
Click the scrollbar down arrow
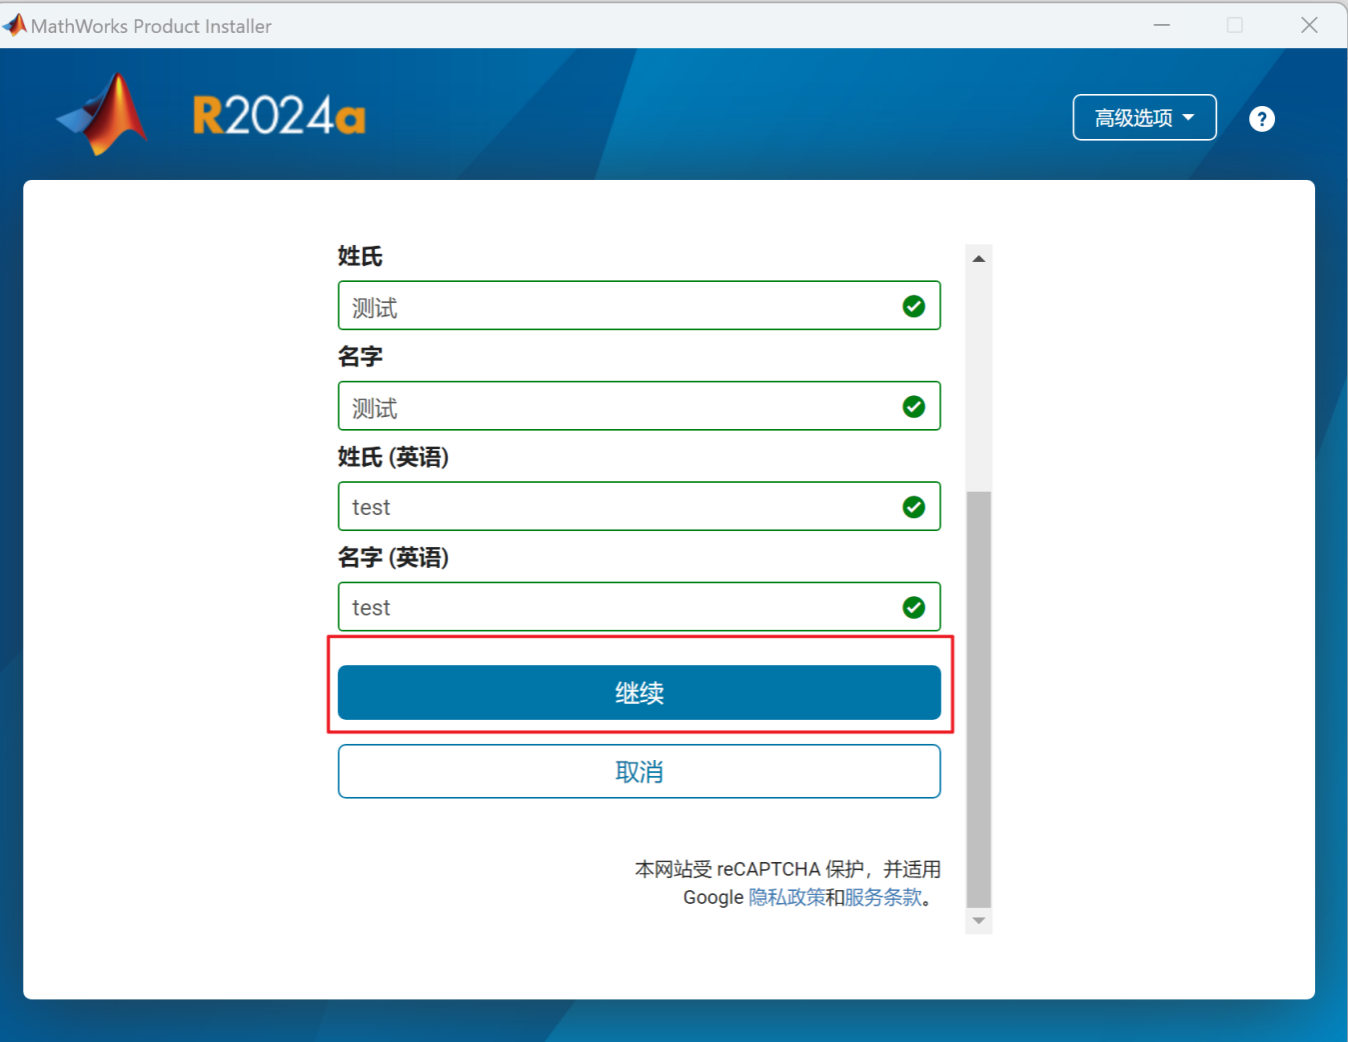click(x=978, y=920)
